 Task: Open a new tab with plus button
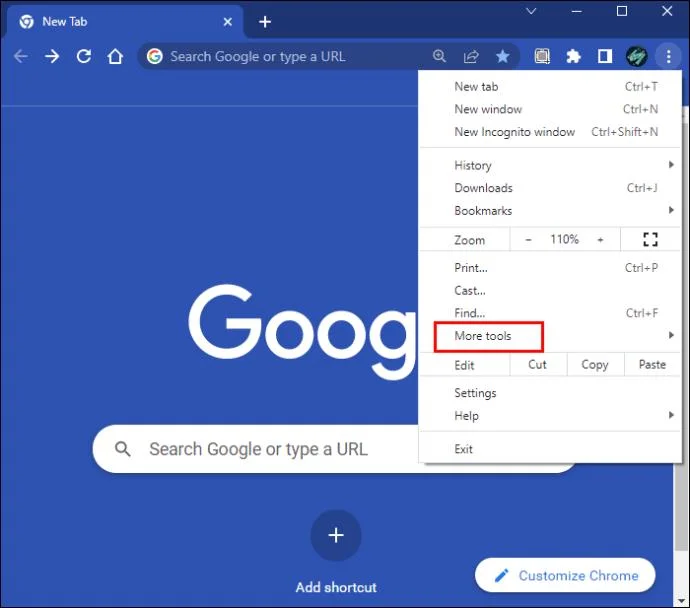pyautogui.click(x=265, y=21)
